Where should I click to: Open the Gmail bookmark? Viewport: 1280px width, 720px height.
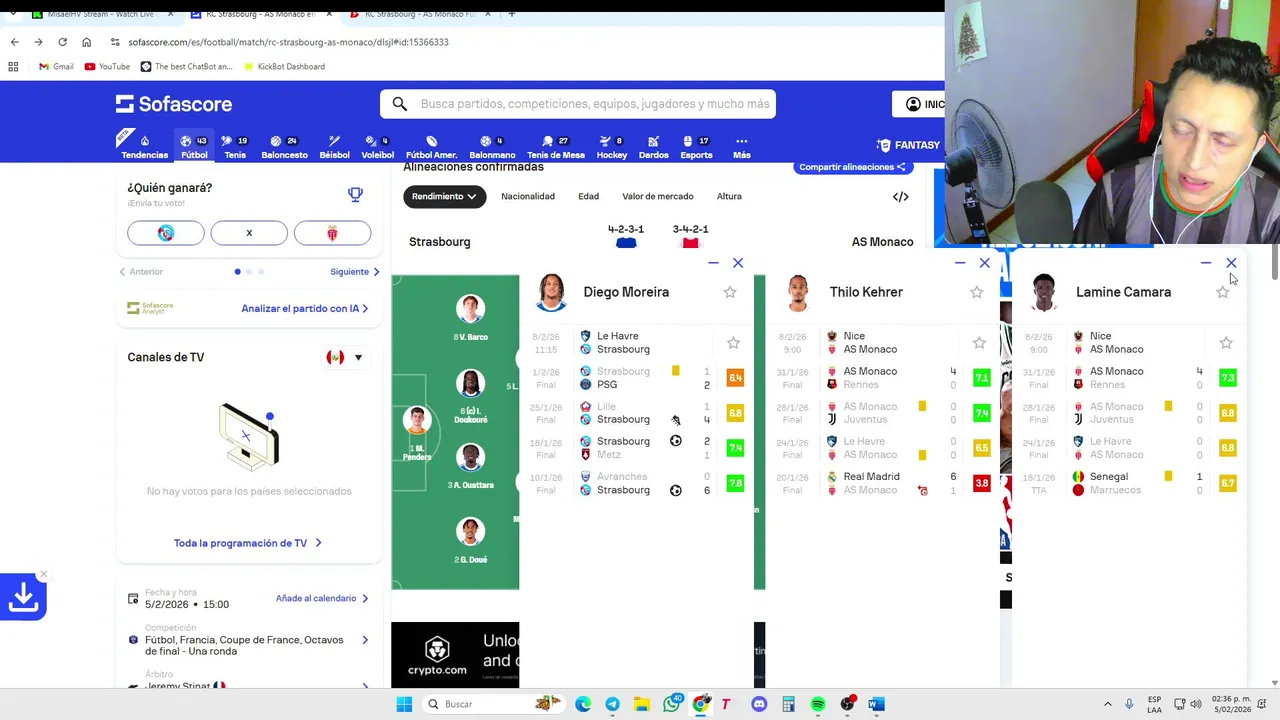(x=55, y=66)
